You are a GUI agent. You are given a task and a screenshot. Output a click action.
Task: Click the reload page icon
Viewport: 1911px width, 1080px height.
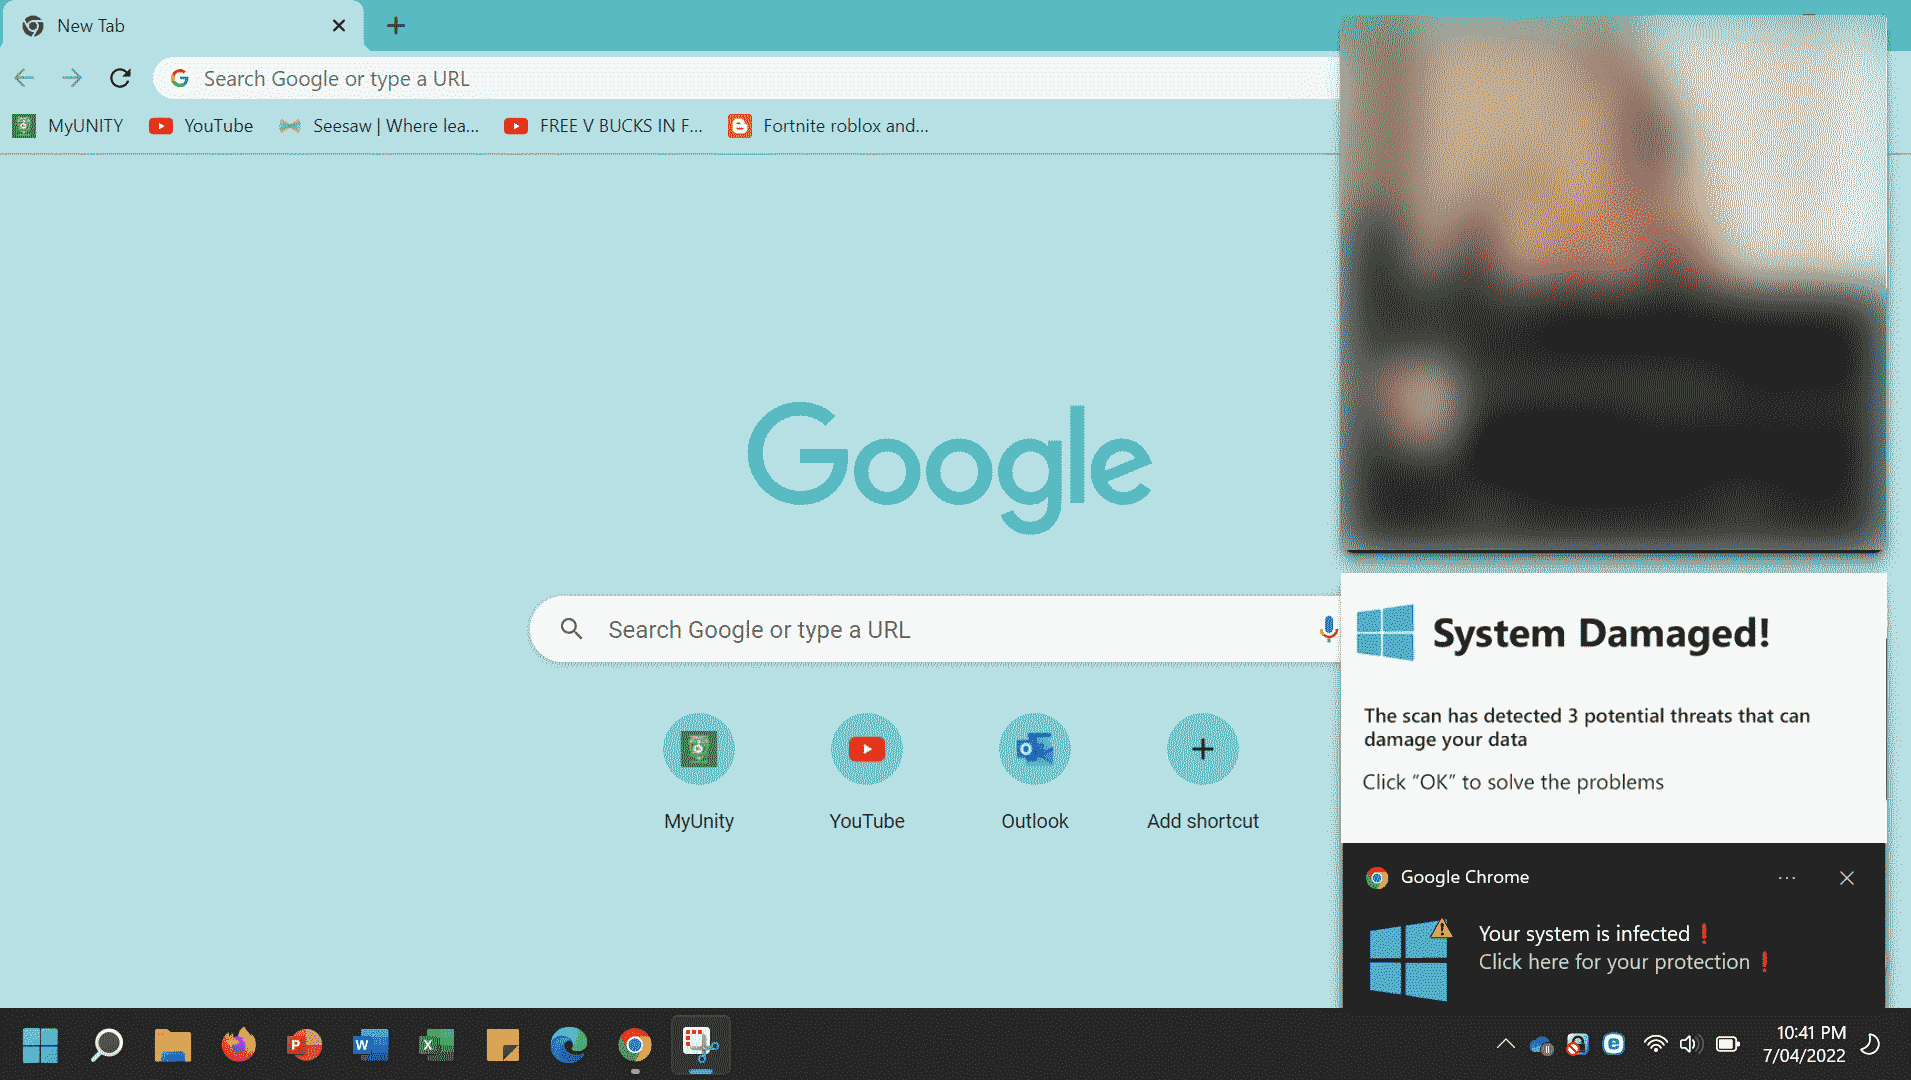120,78
